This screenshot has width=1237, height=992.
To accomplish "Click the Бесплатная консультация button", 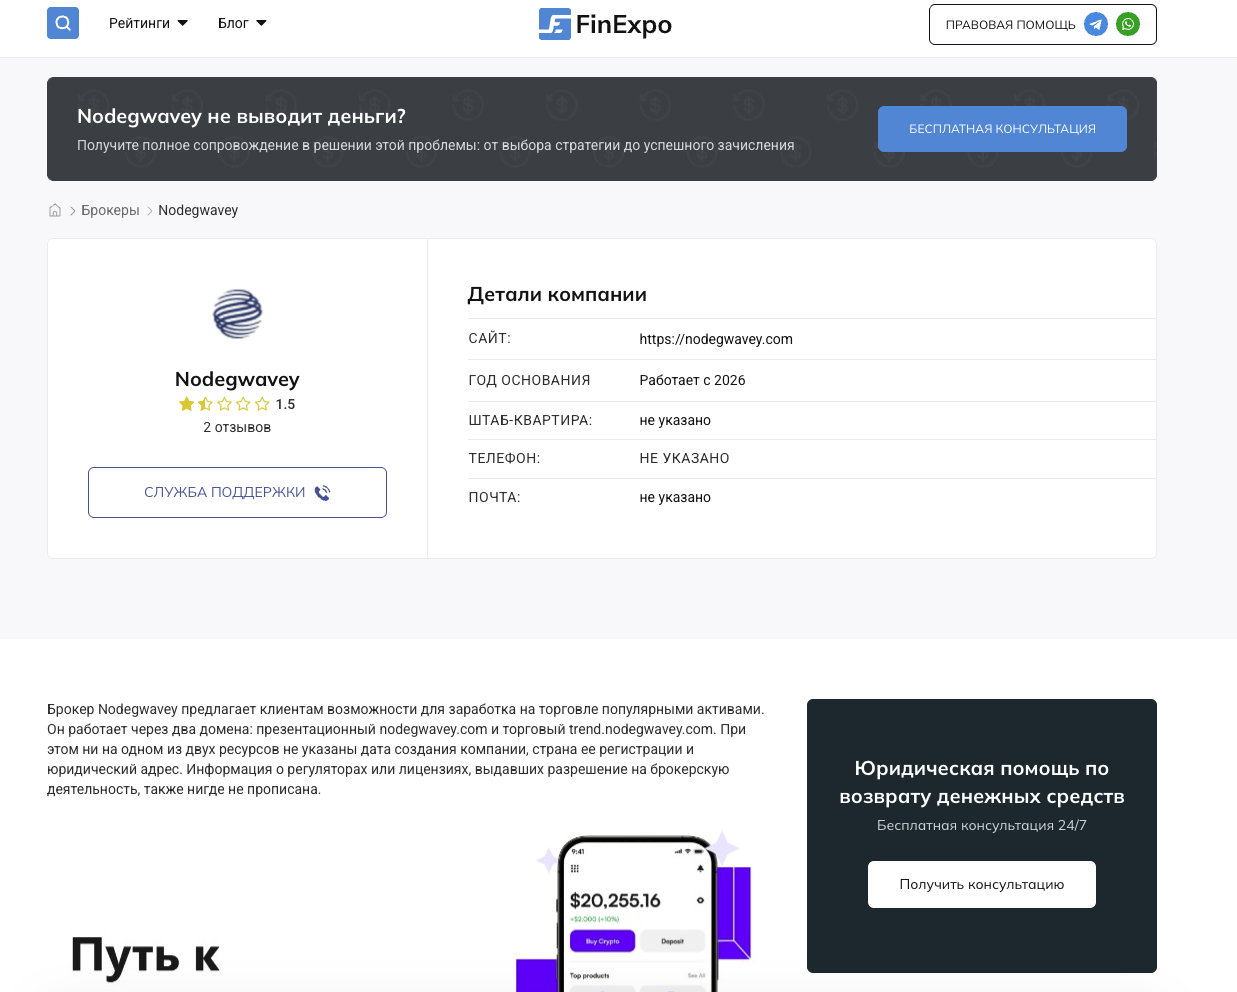I will coord(1002,129).
